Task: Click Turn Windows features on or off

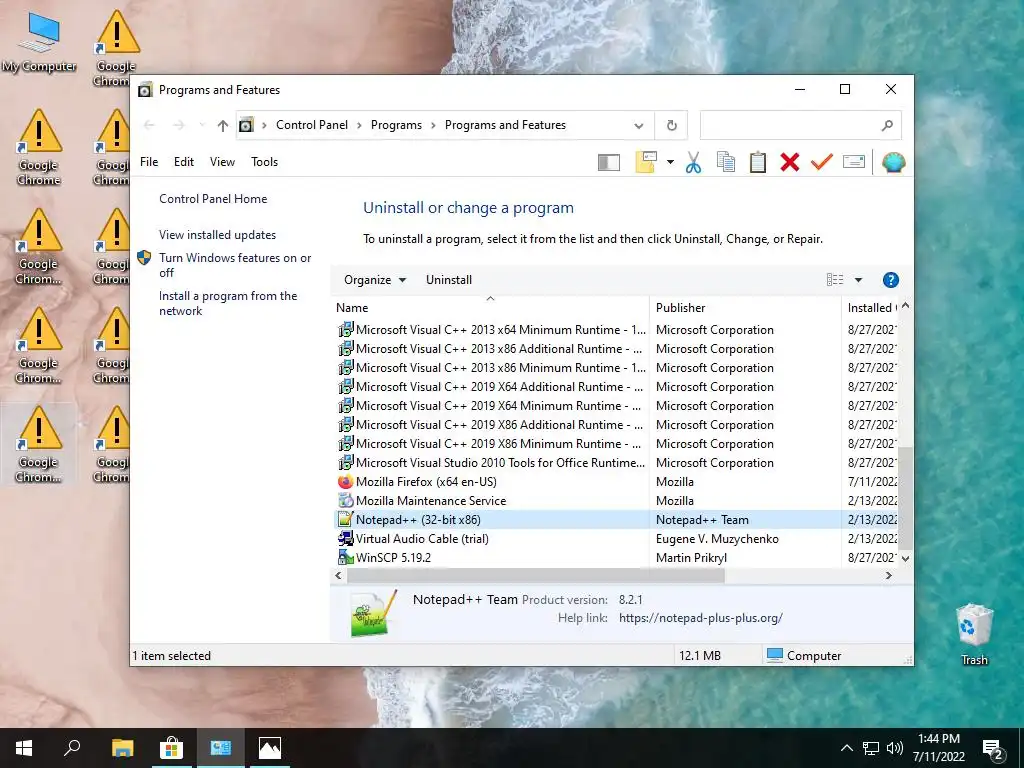Action: [235, 265]
